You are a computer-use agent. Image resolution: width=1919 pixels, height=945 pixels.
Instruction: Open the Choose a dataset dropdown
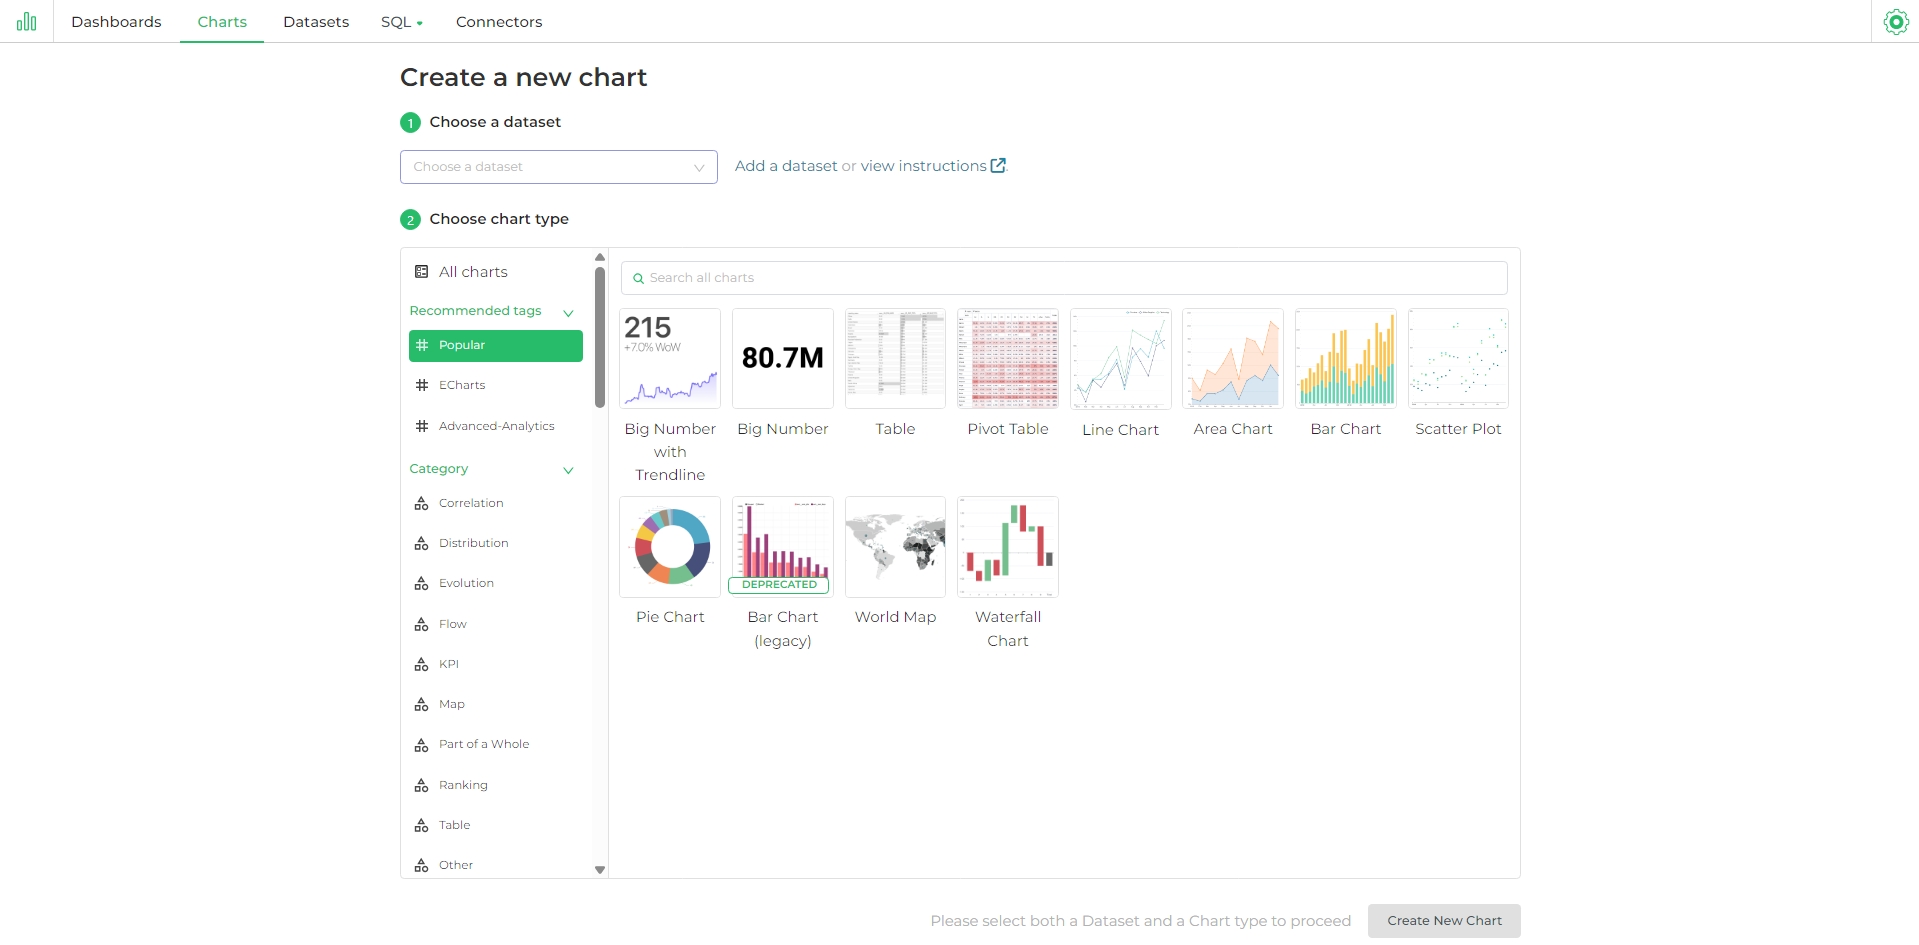click(558, 167)
